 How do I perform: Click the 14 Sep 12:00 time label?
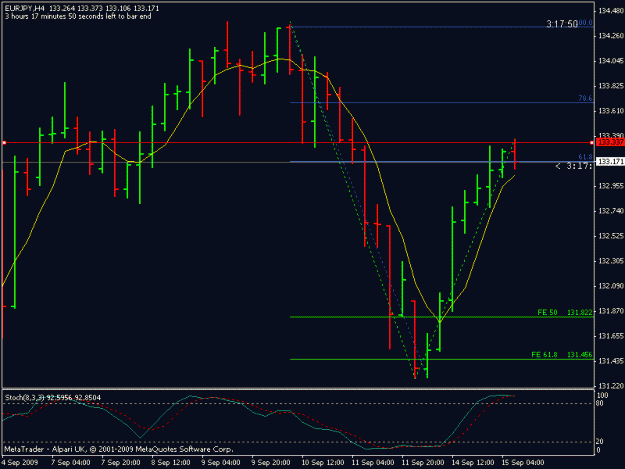tap(473, 463)
